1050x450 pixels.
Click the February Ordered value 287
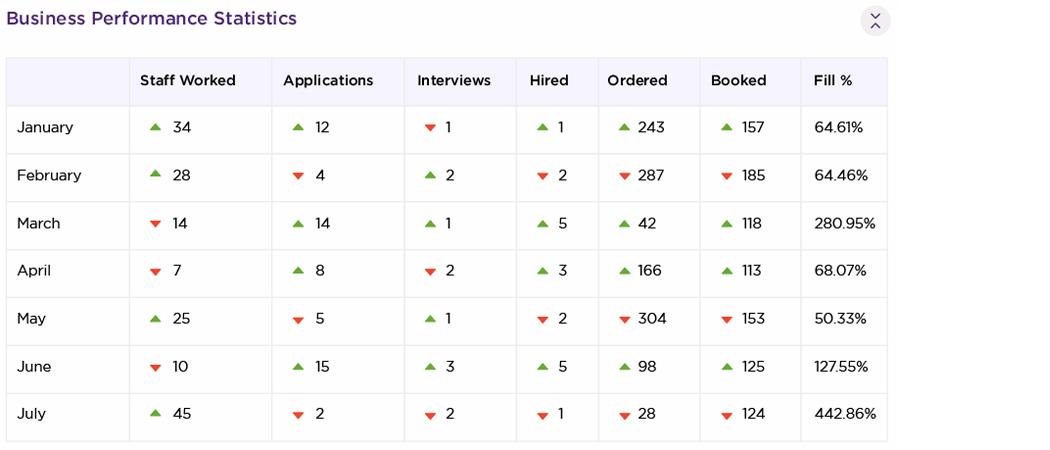click(x=651, y=175)
